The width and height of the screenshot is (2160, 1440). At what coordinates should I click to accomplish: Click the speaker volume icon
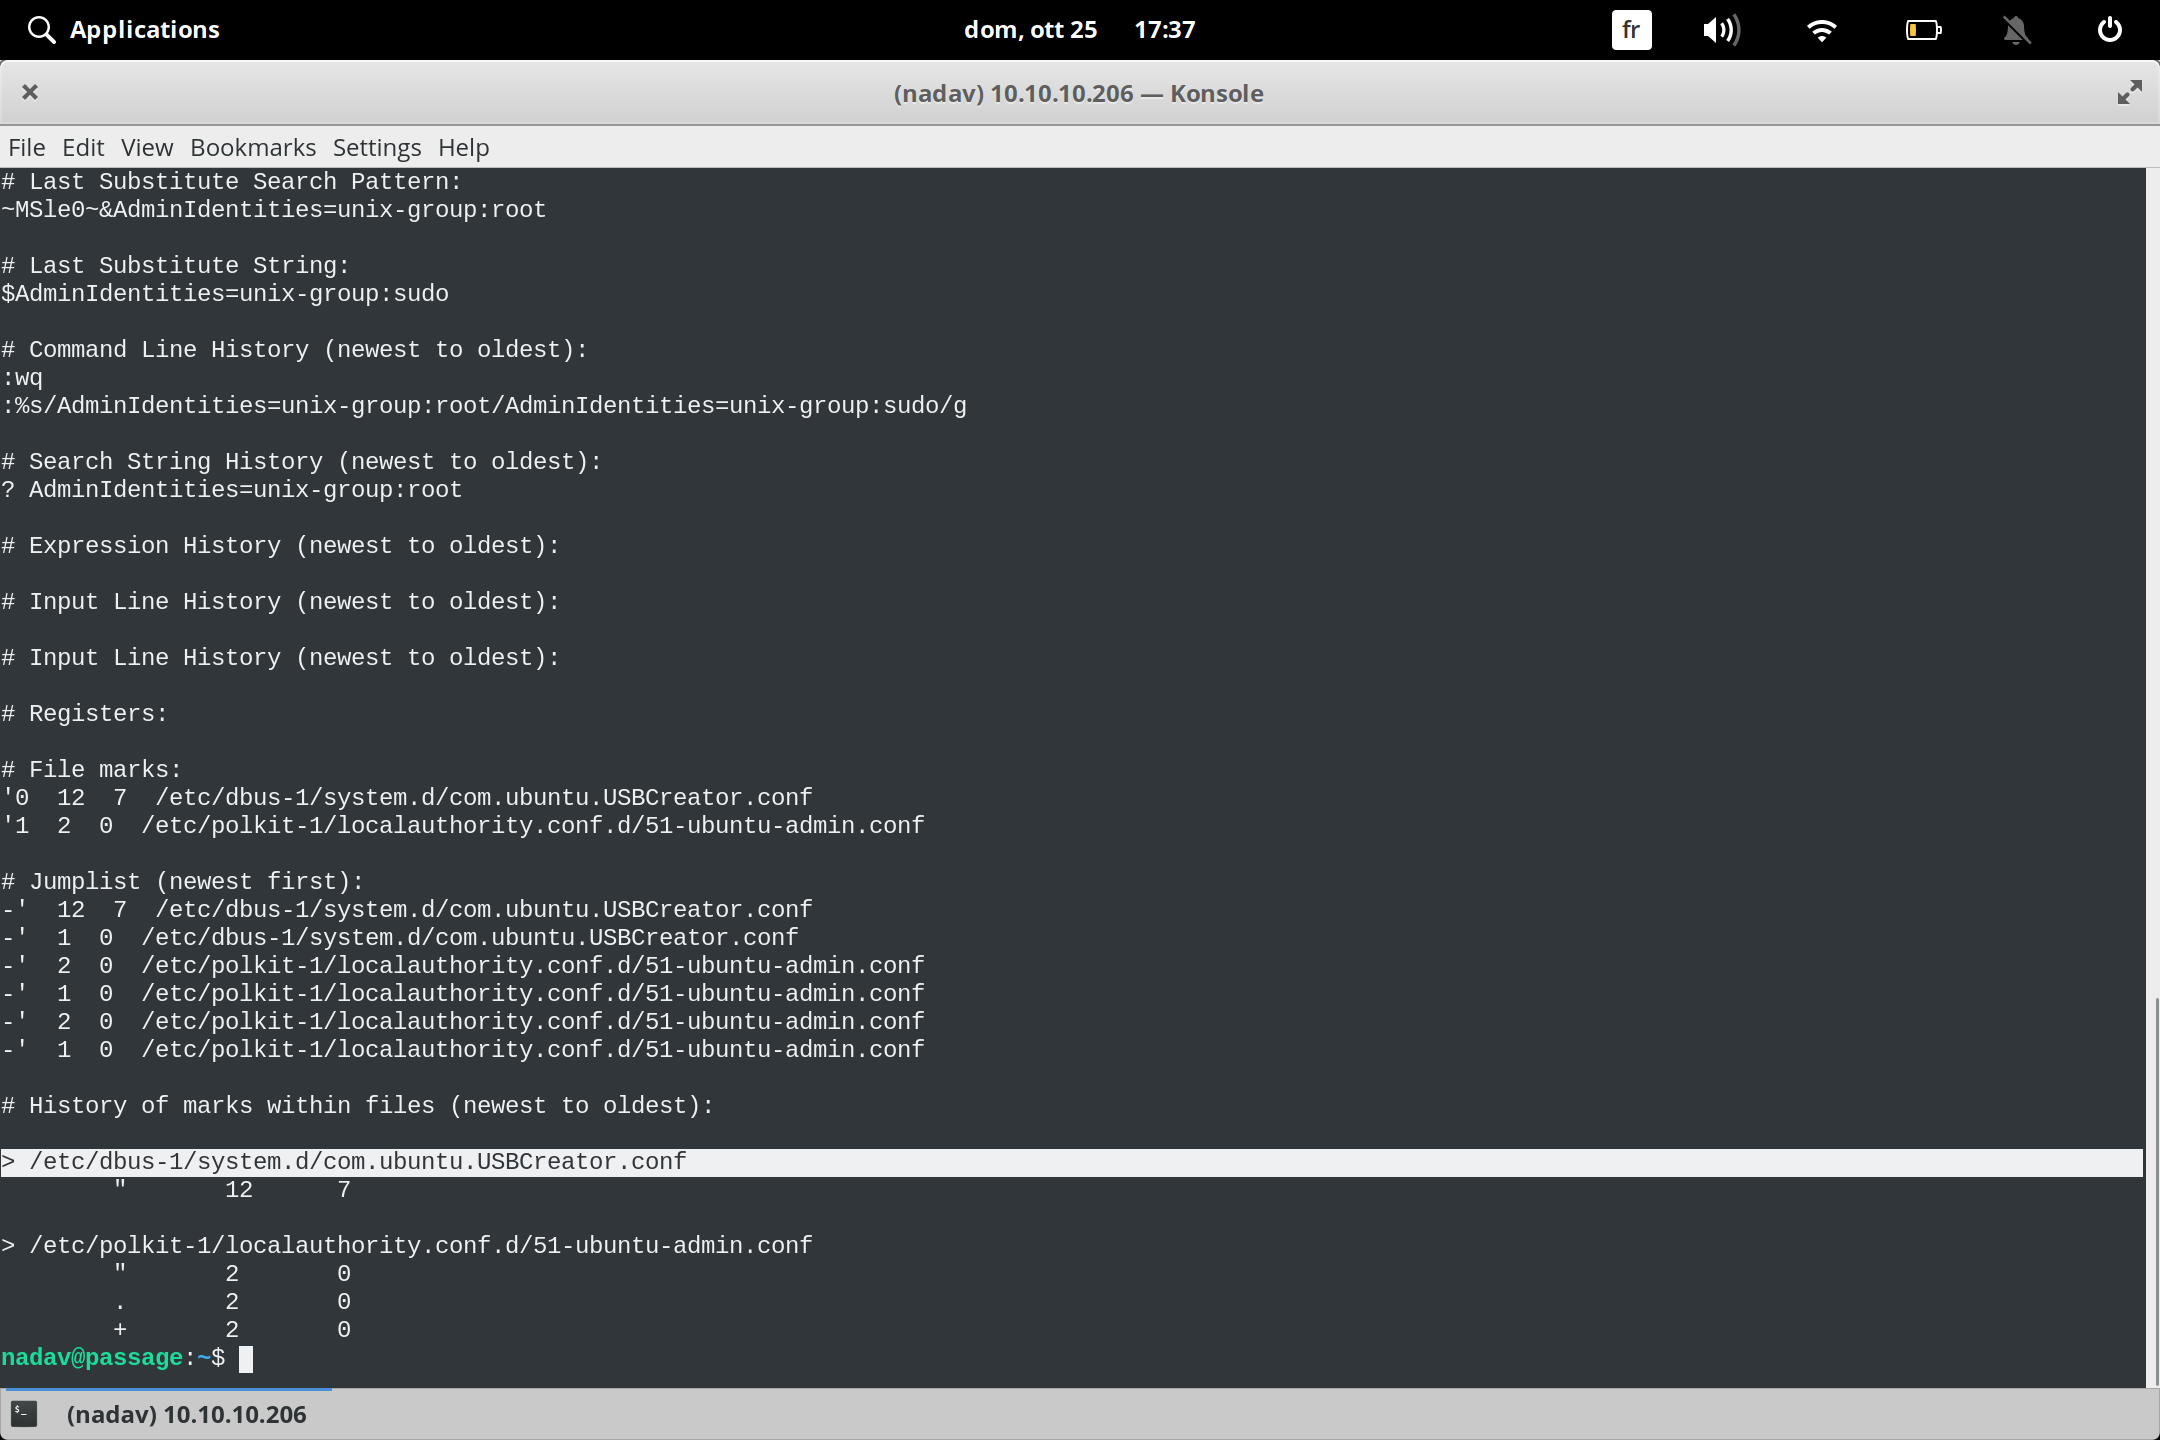pos(1722,30)
